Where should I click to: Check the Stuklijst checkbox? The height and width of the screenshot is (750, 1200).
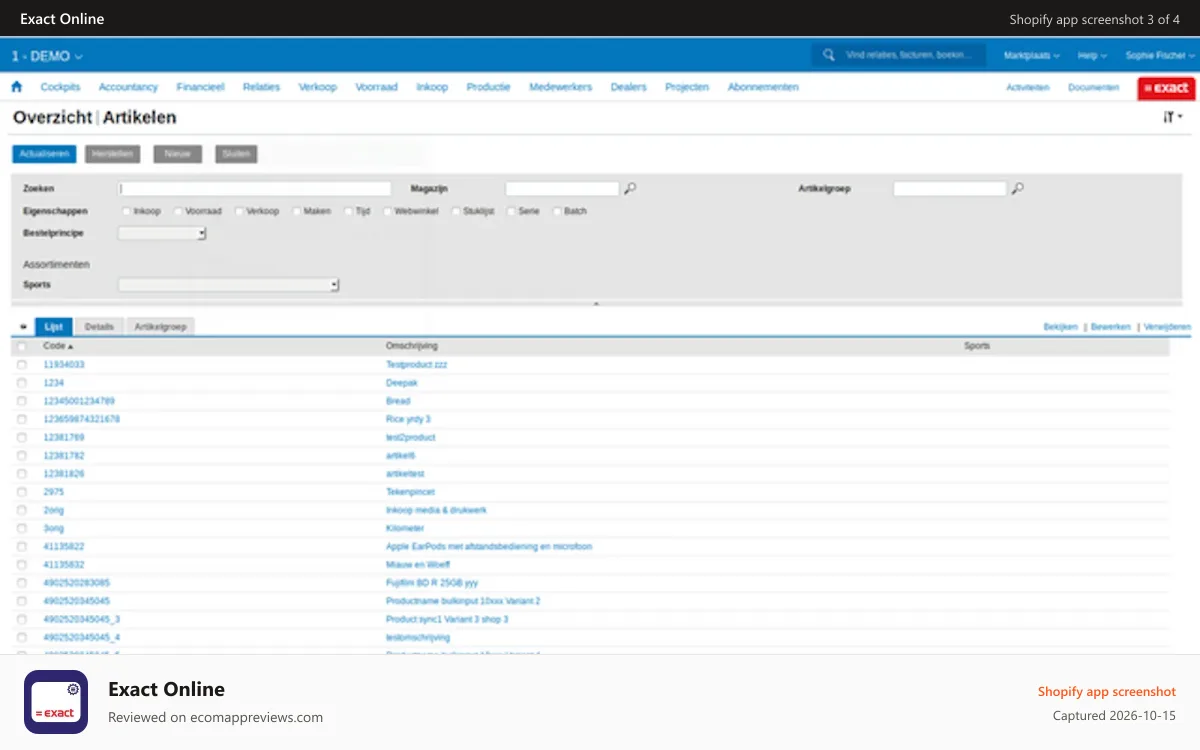coord(456,211)
